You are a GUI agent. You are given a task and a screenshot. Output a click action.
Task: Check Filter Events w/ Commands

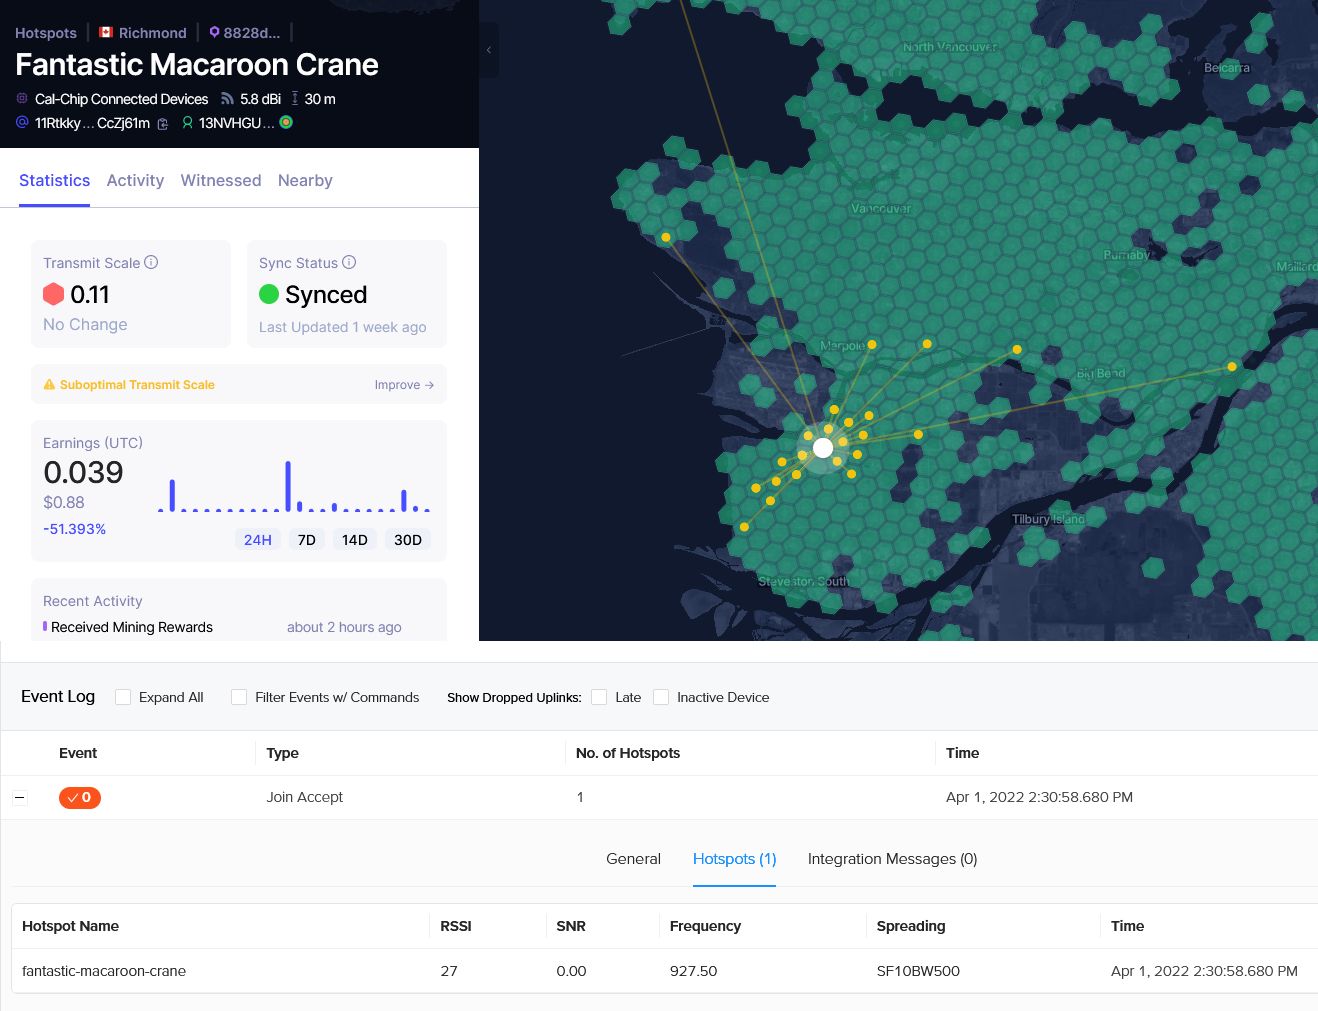coord(239,697)
